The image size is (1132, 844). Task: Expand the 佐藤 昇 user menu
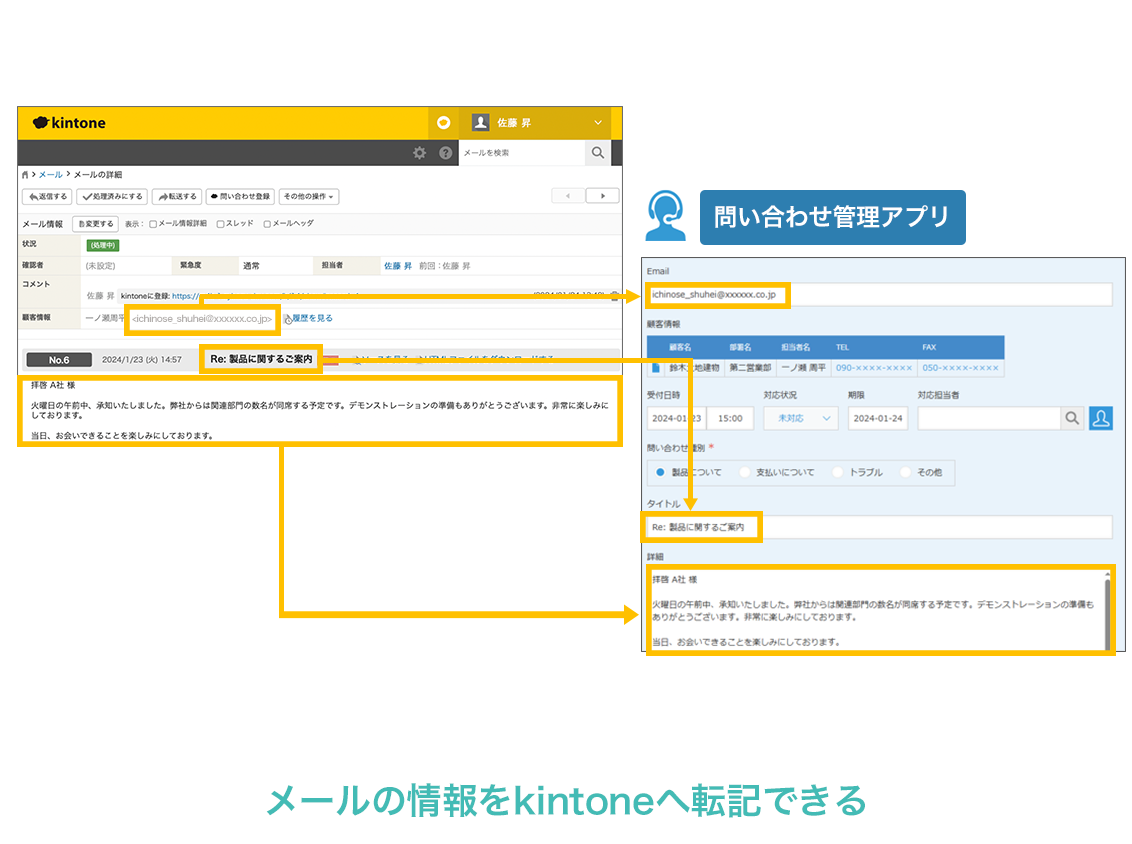pos(598,123)
